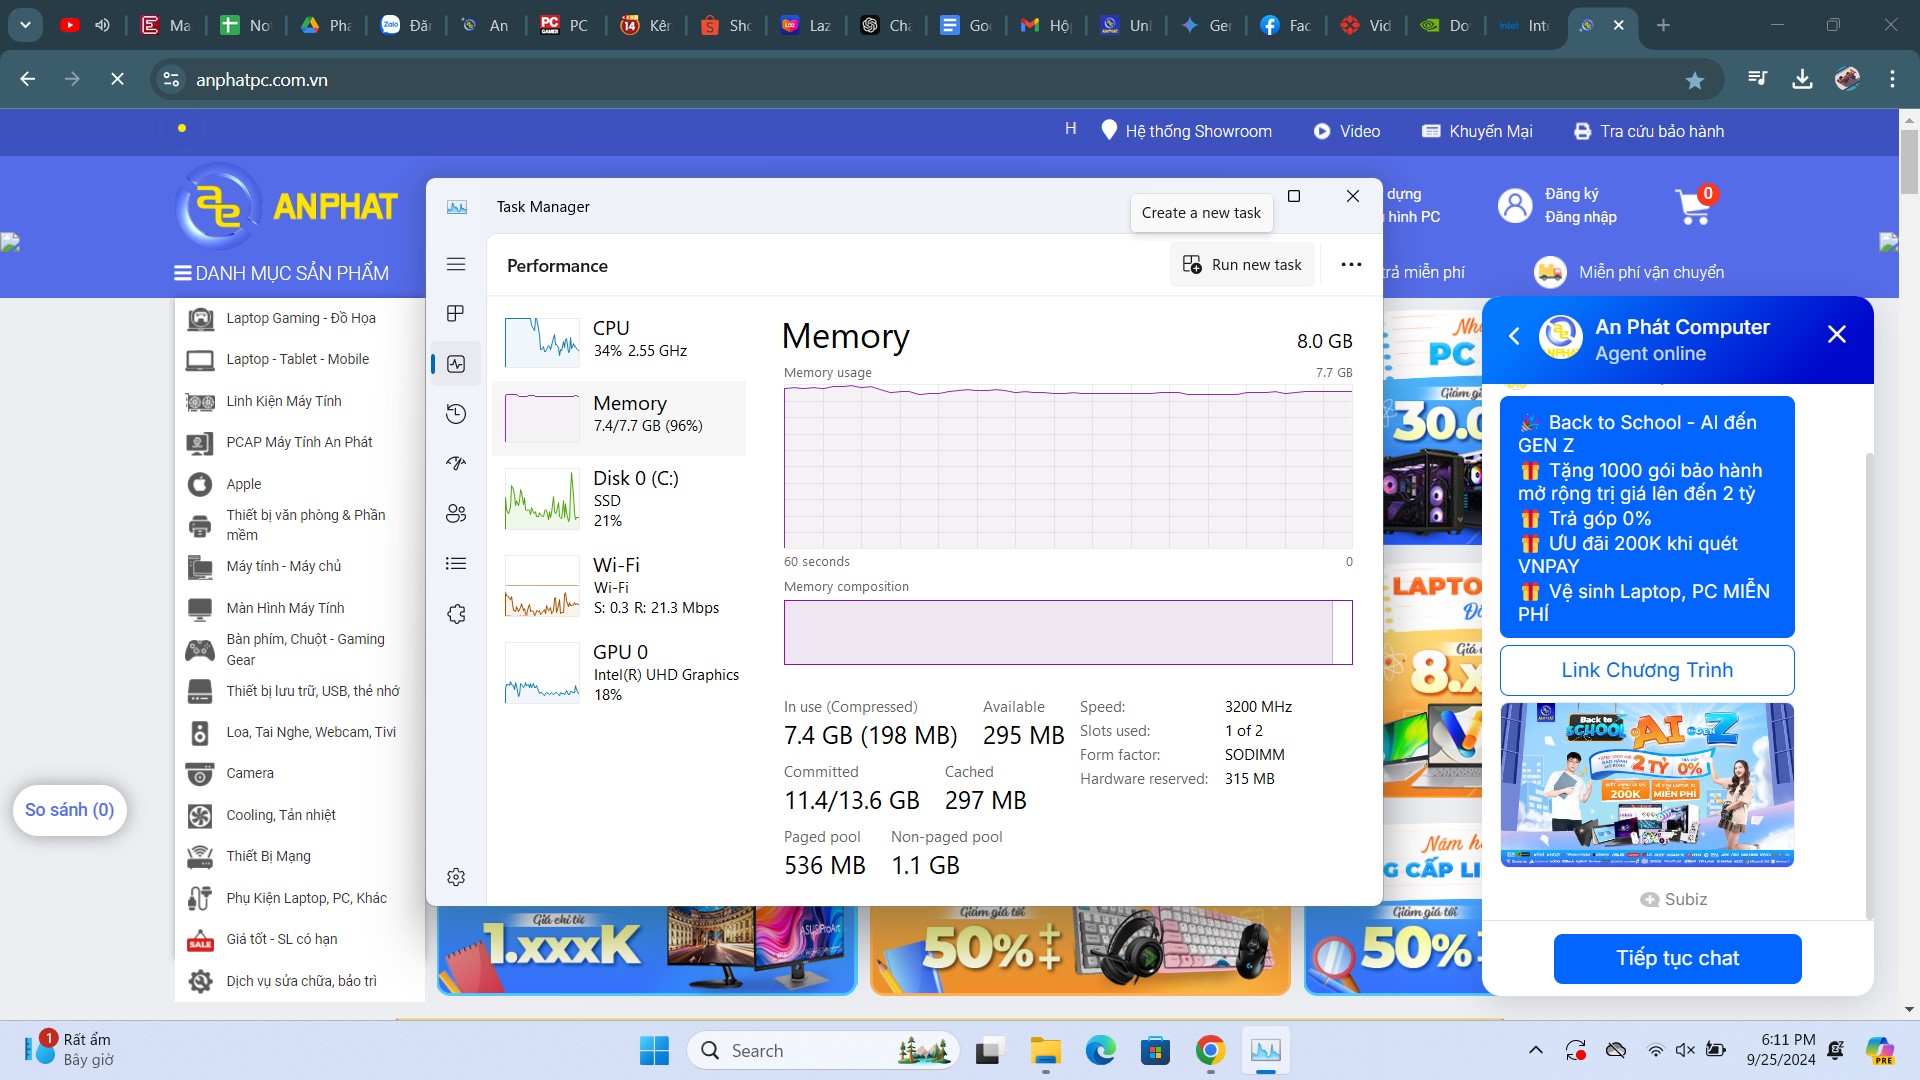Bookmark star icon in address bar
The width and height of the screenshot is (1920, 1080).
pyautogui.click(x=1694, y=80)
